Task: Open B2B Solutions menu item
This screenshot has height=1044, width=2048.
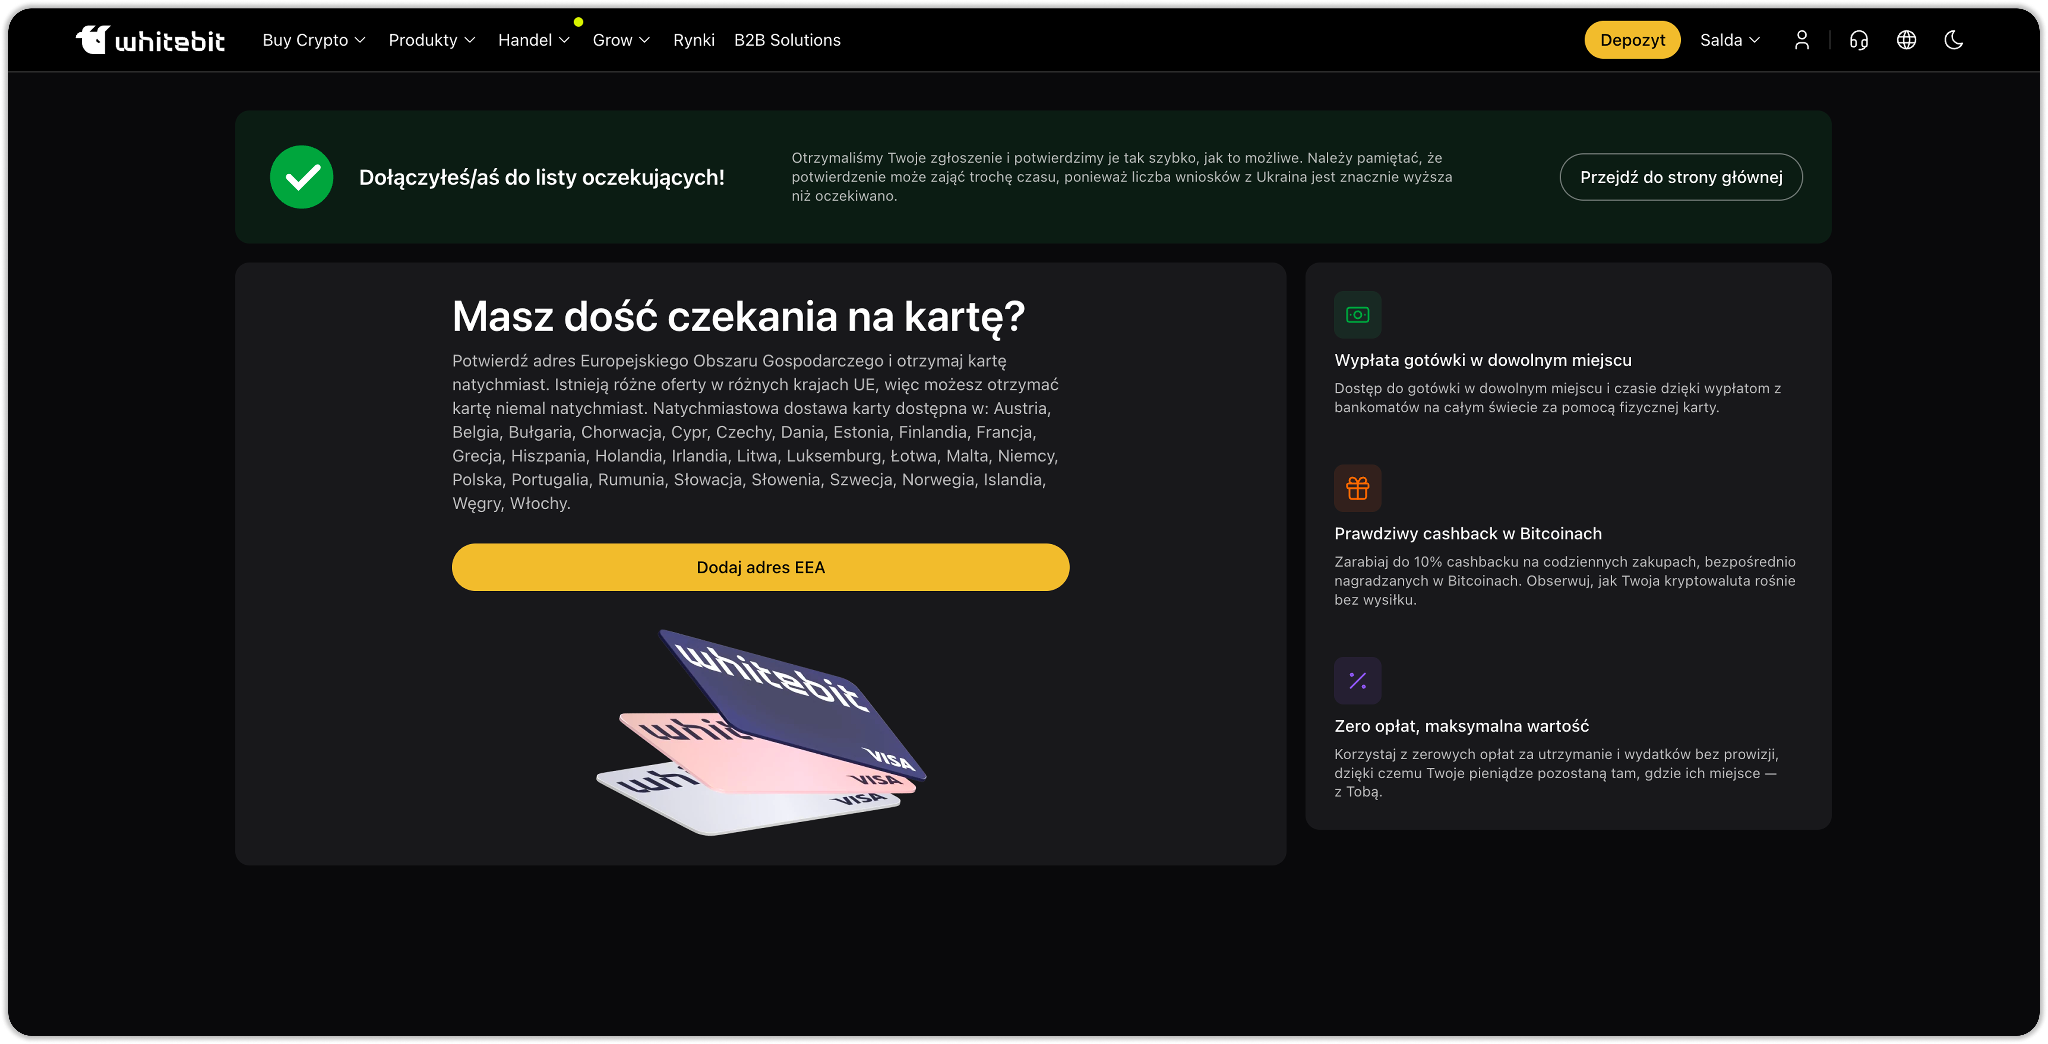Action: pyautogui.click(x=787, y=40)
